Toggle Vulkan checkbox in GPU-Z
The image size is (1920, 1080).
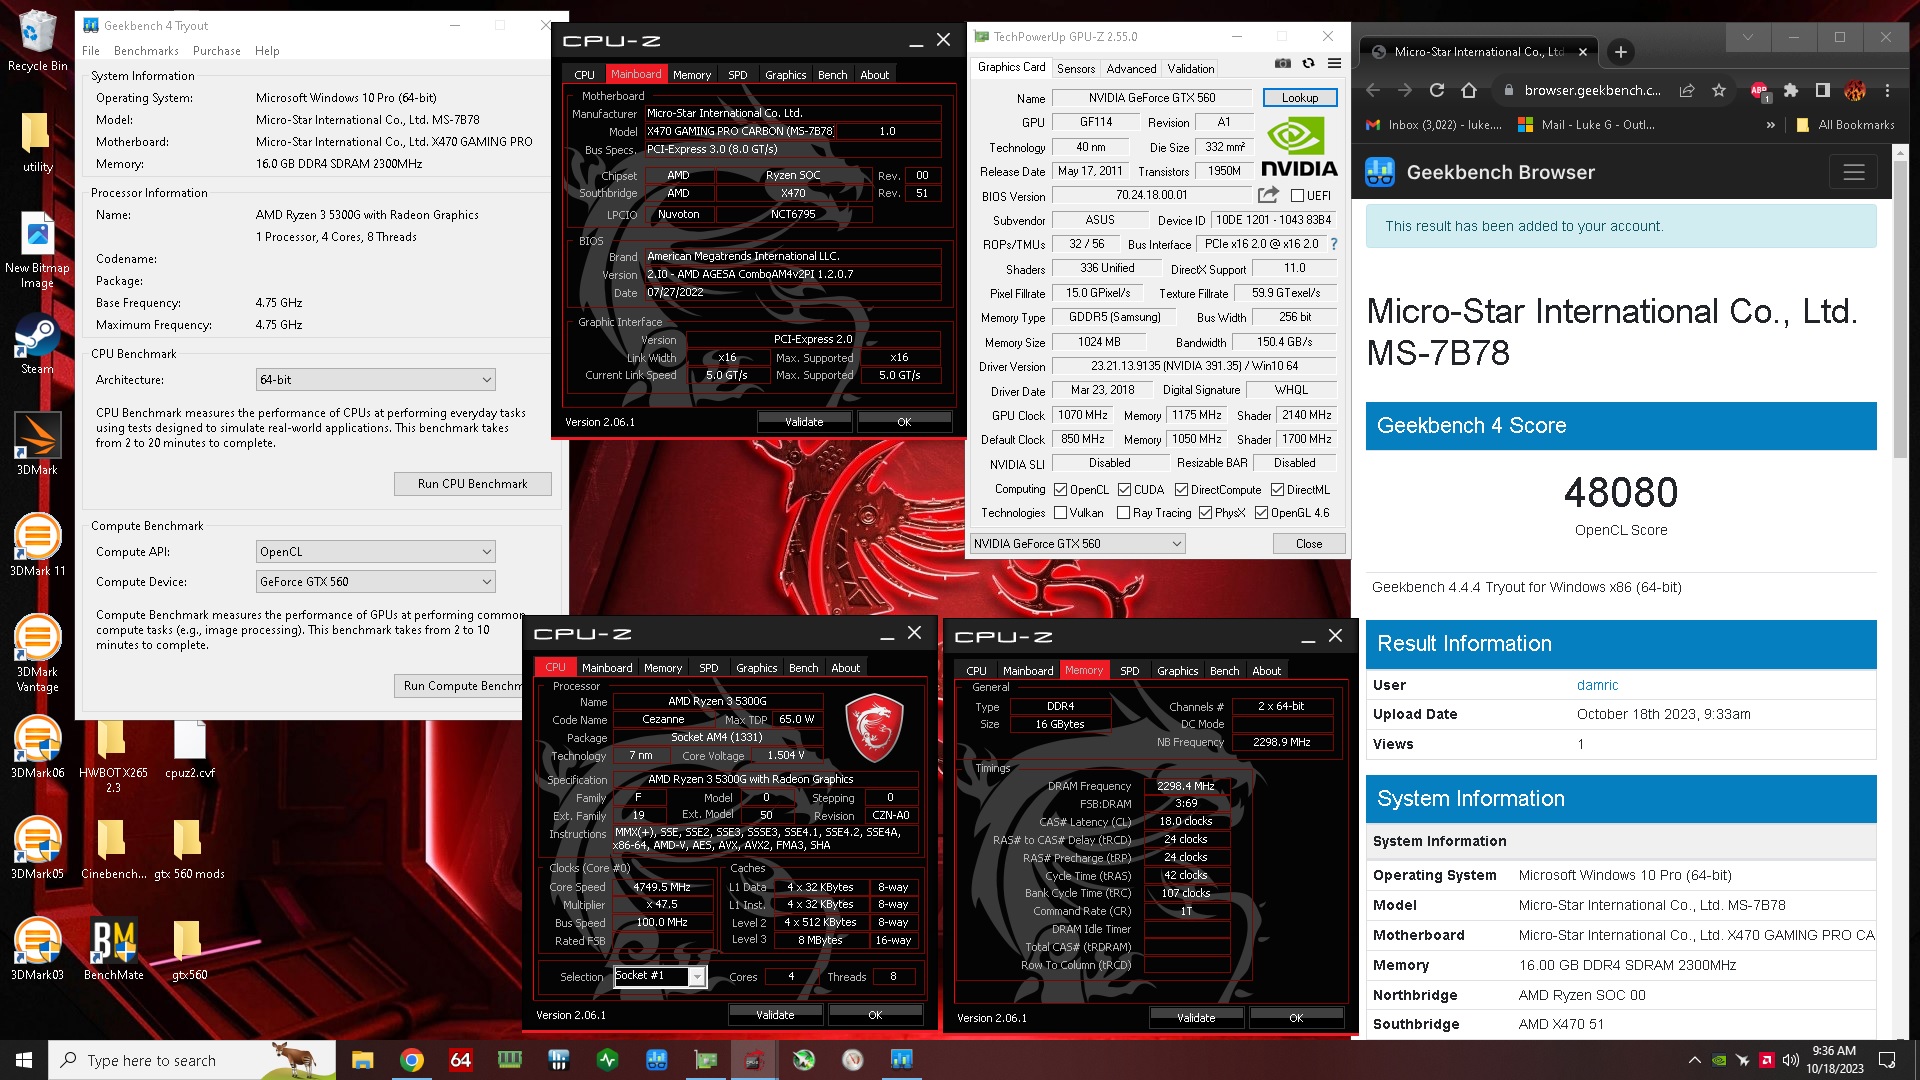click(1061, 513)
